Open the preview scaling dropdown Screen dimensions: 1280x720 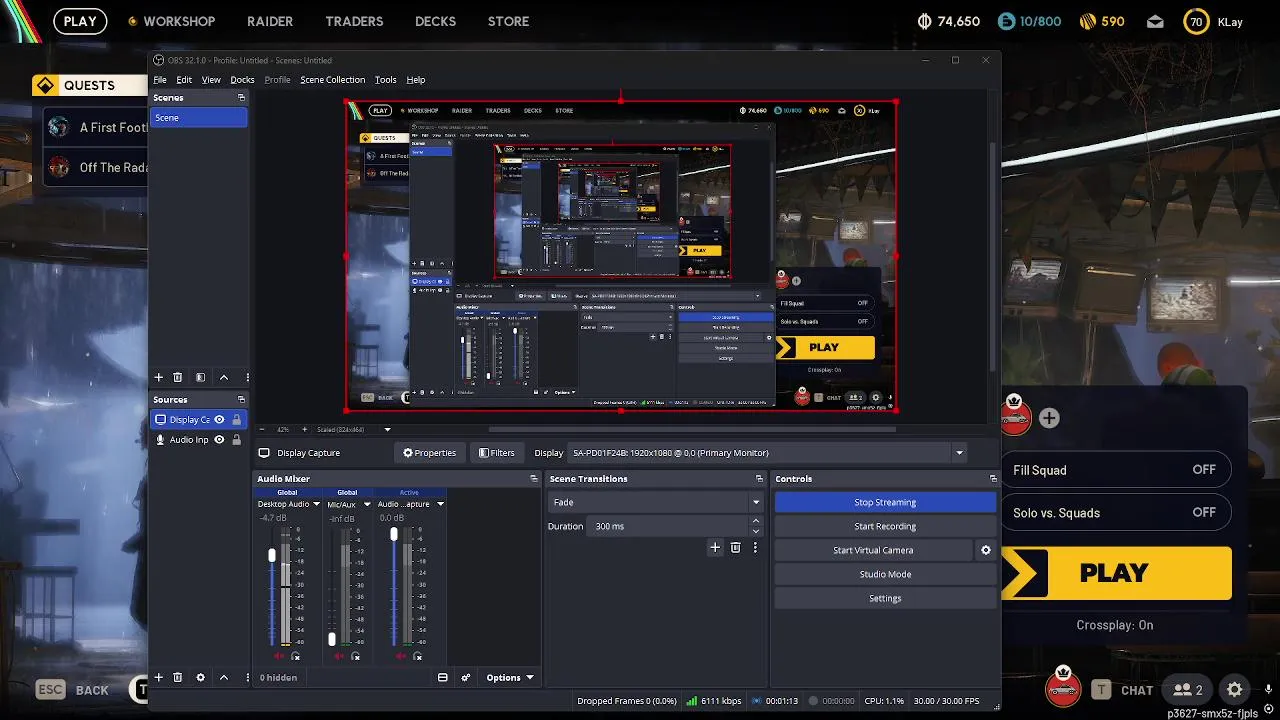[387, 429]
